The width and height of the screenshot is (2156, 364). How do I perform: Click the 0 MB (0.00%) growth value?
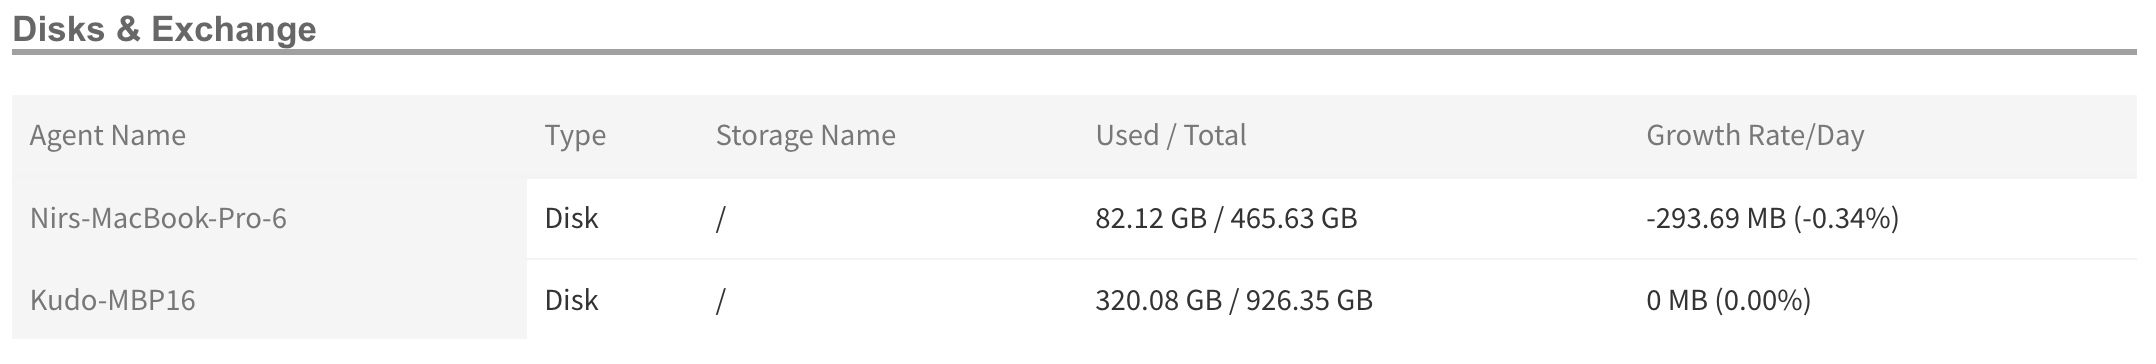coord(1728,300)
